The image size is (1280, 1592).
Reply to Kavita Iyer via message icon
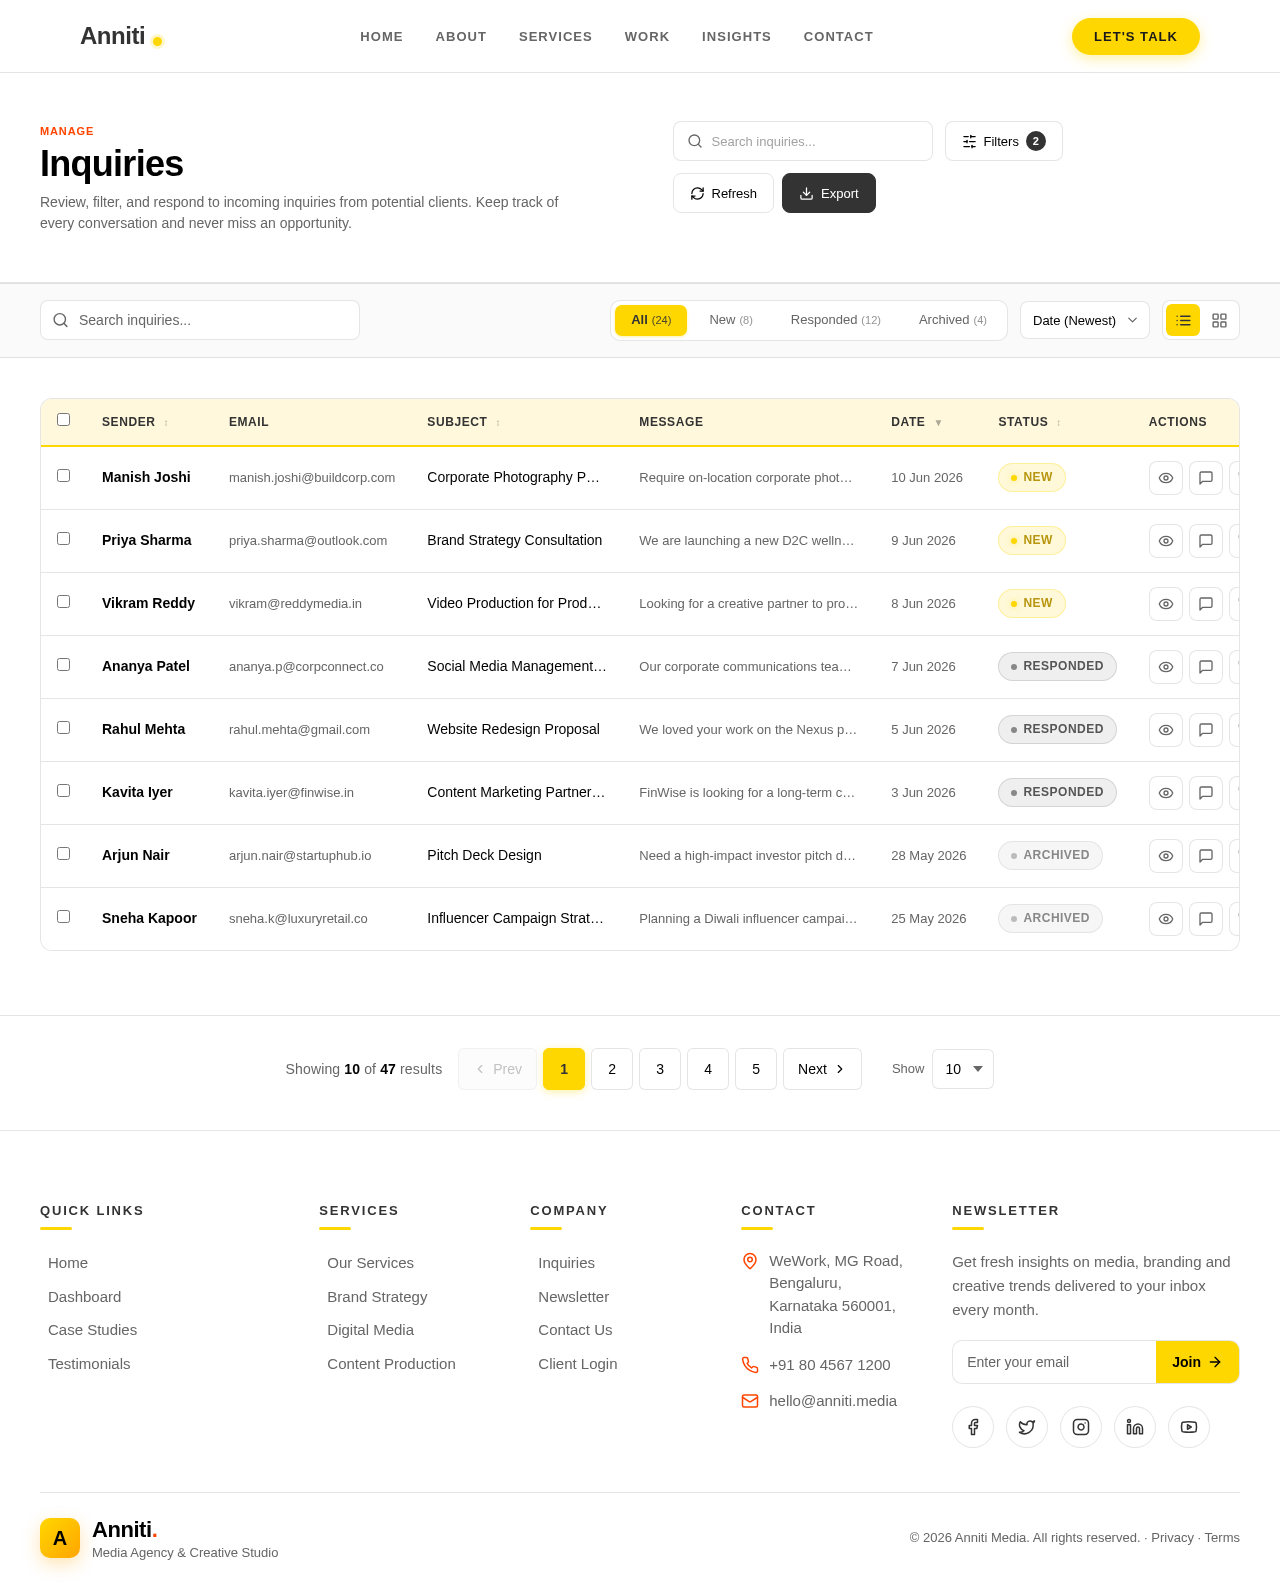click(x=1206, y=793)
